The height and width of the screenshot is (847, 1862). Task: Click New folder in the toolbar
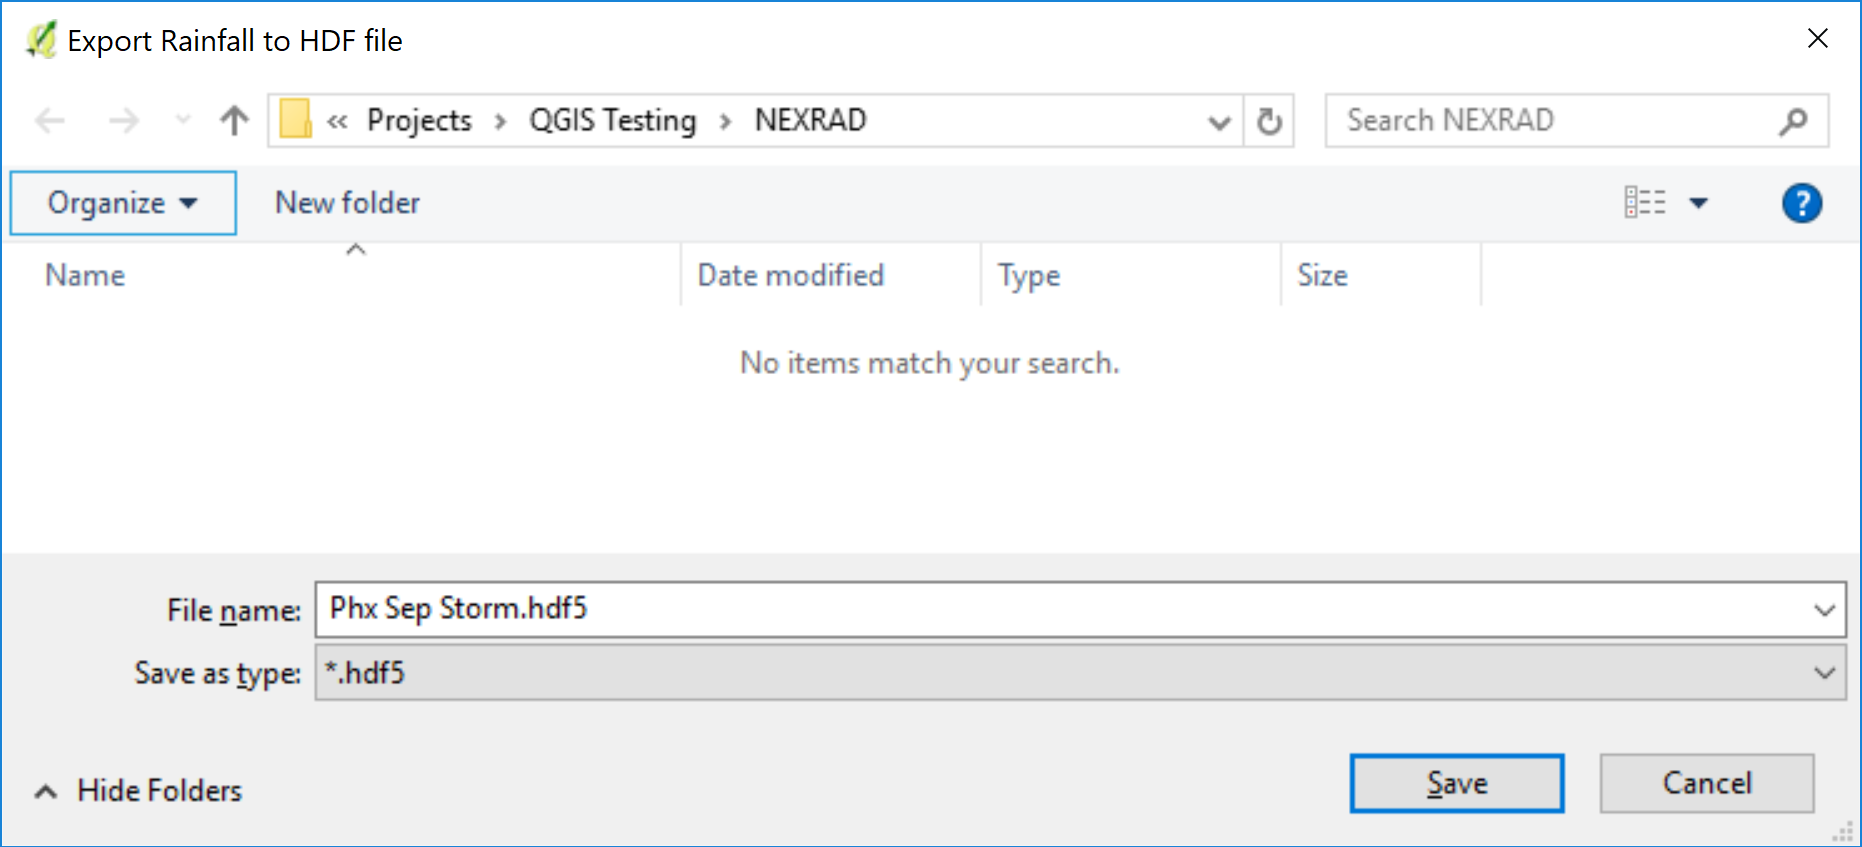(x=347, y=203)
